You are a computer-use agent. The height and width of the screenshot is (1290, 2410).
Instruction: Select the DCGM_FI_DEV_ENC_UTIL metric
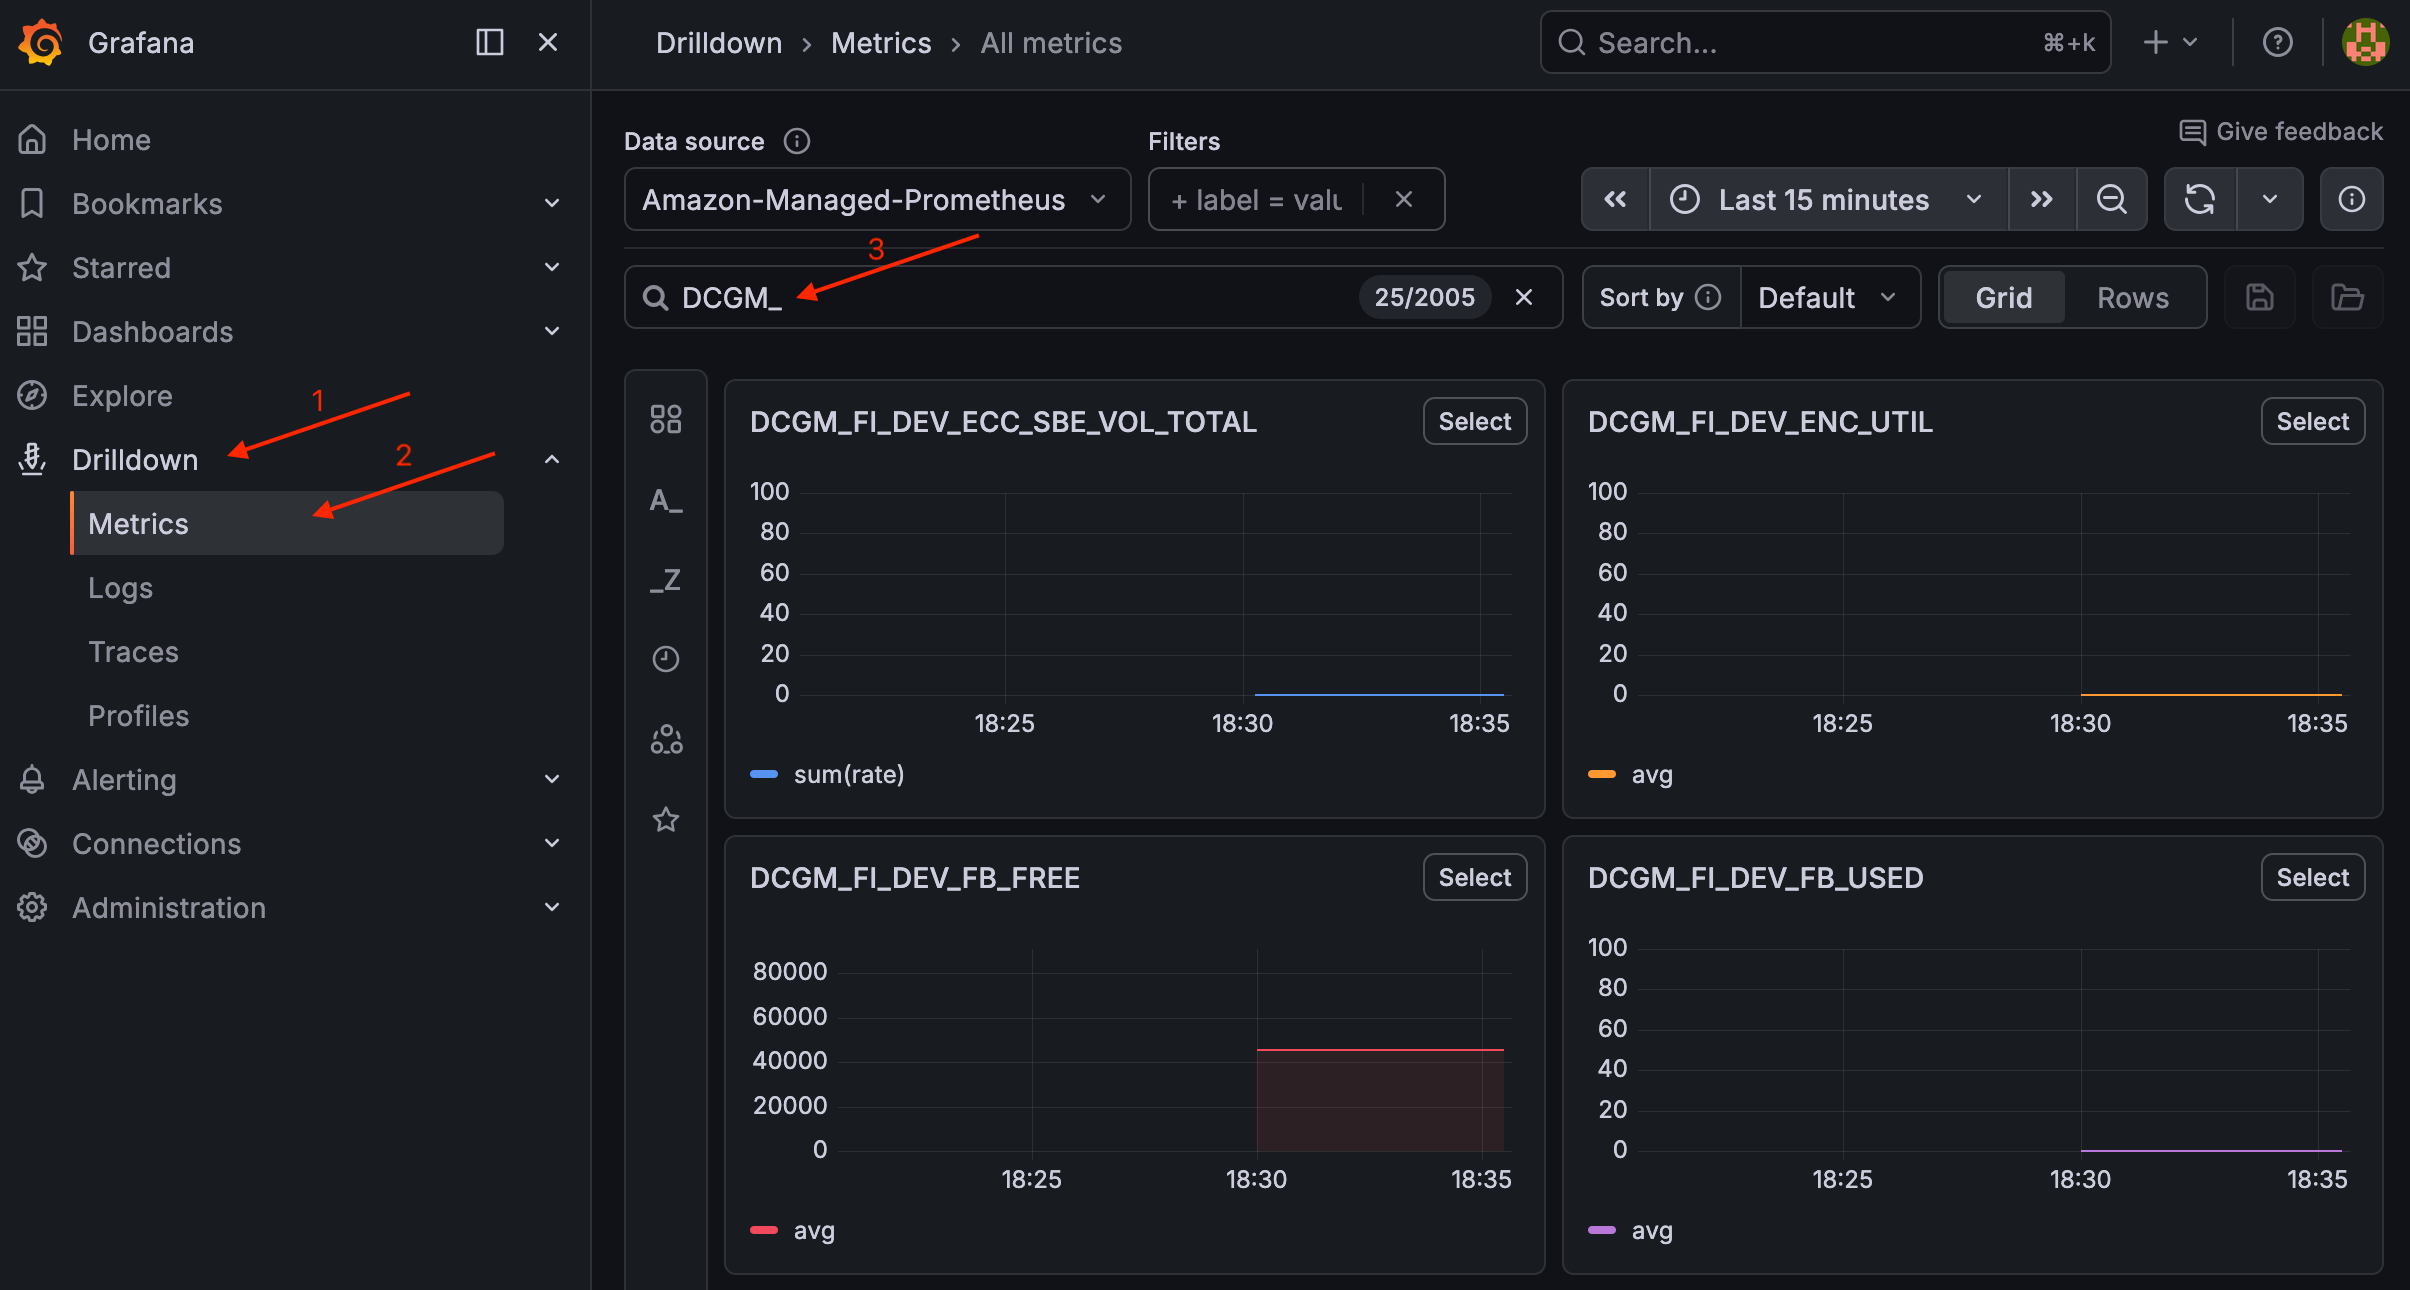coord(2313,421)
